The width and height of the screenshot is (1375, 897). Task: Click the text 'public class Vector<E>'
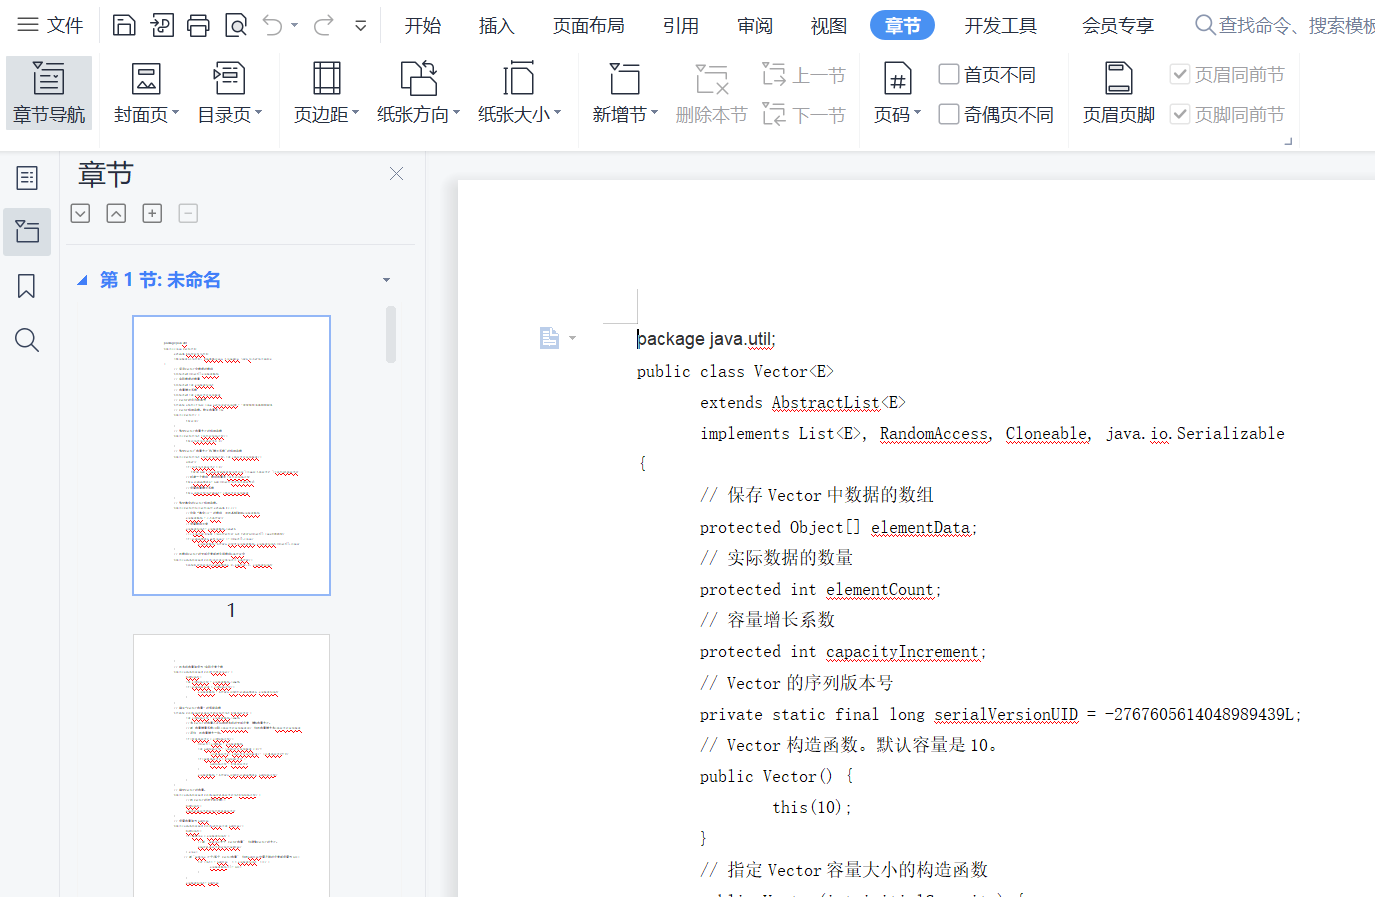click(735, 371)
